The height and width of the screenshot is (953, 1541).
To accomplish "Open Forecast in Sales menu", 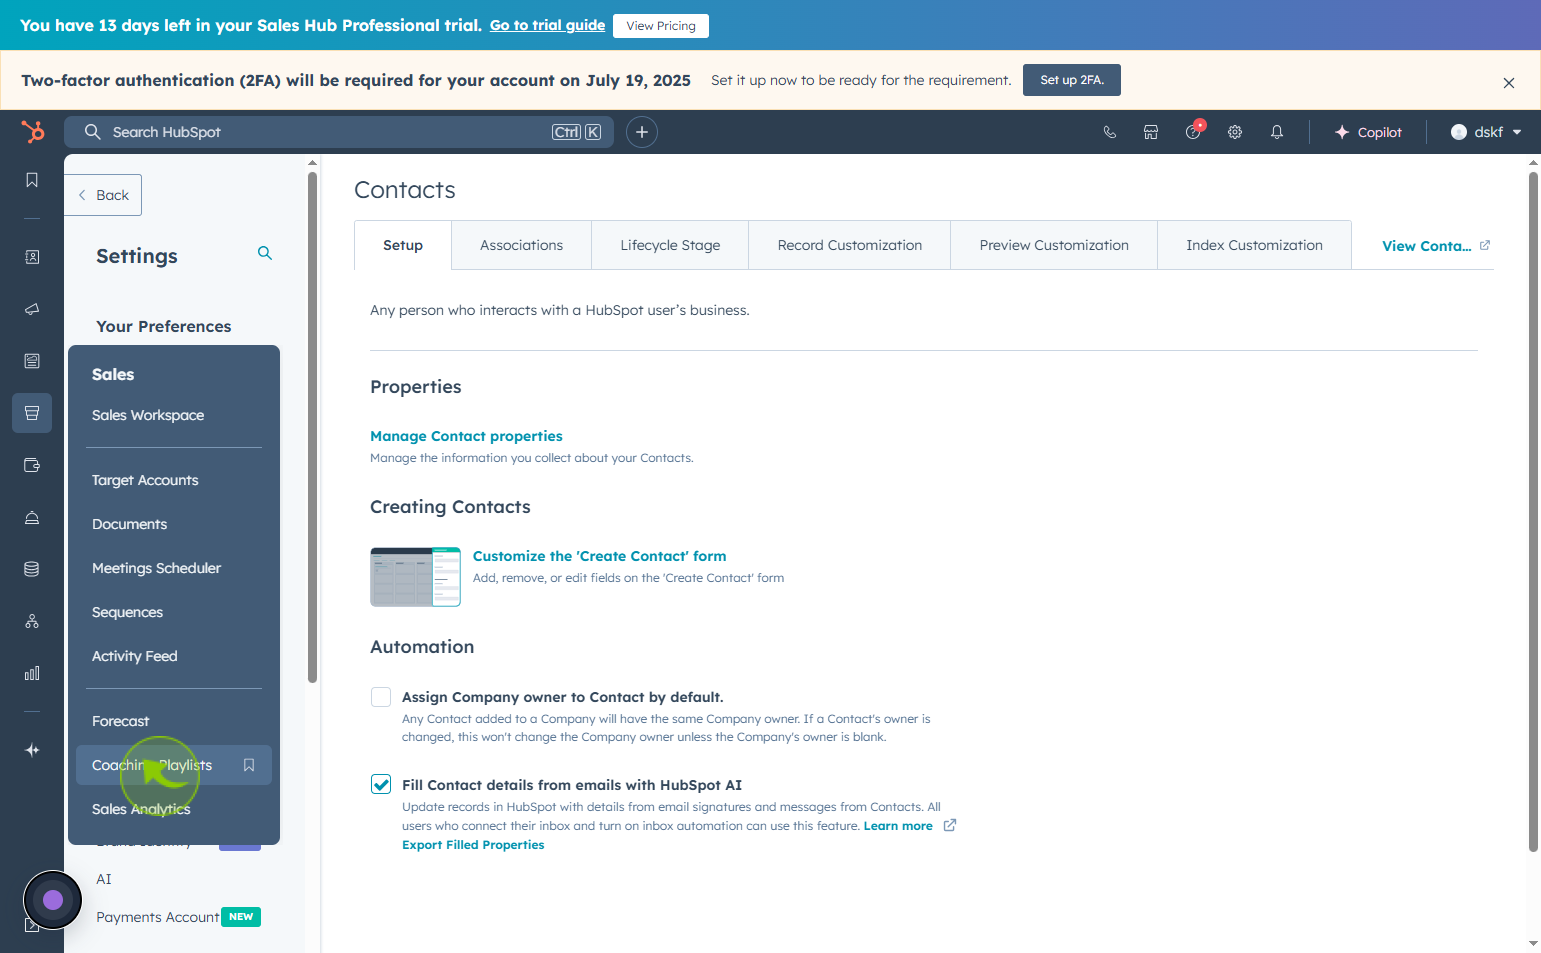I will point(120,721).
